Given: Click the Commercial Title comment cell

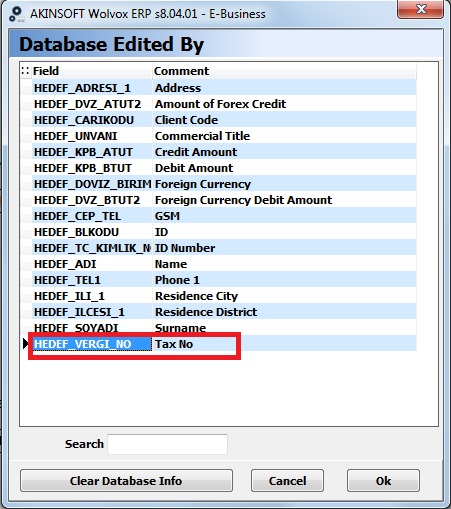Looking at the screenshot, I should (x=284, y=136).
